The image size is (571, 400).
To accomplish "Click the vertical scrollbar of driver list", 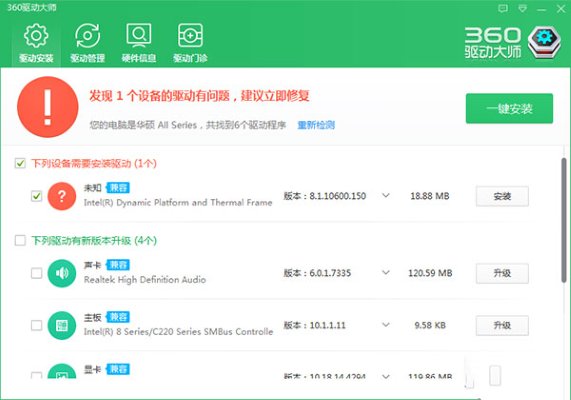I will pyautogui.click(x=563, y=220).
